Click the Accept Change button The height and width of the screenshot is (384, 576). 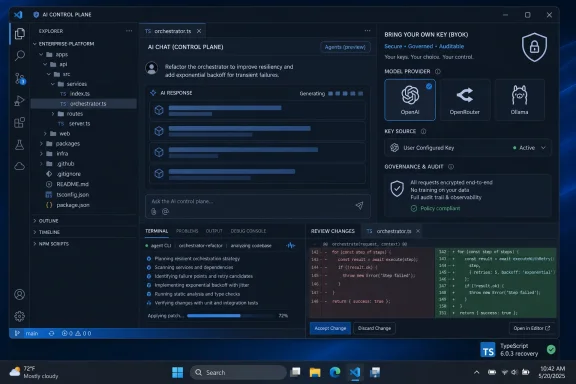tap(330, 328)
